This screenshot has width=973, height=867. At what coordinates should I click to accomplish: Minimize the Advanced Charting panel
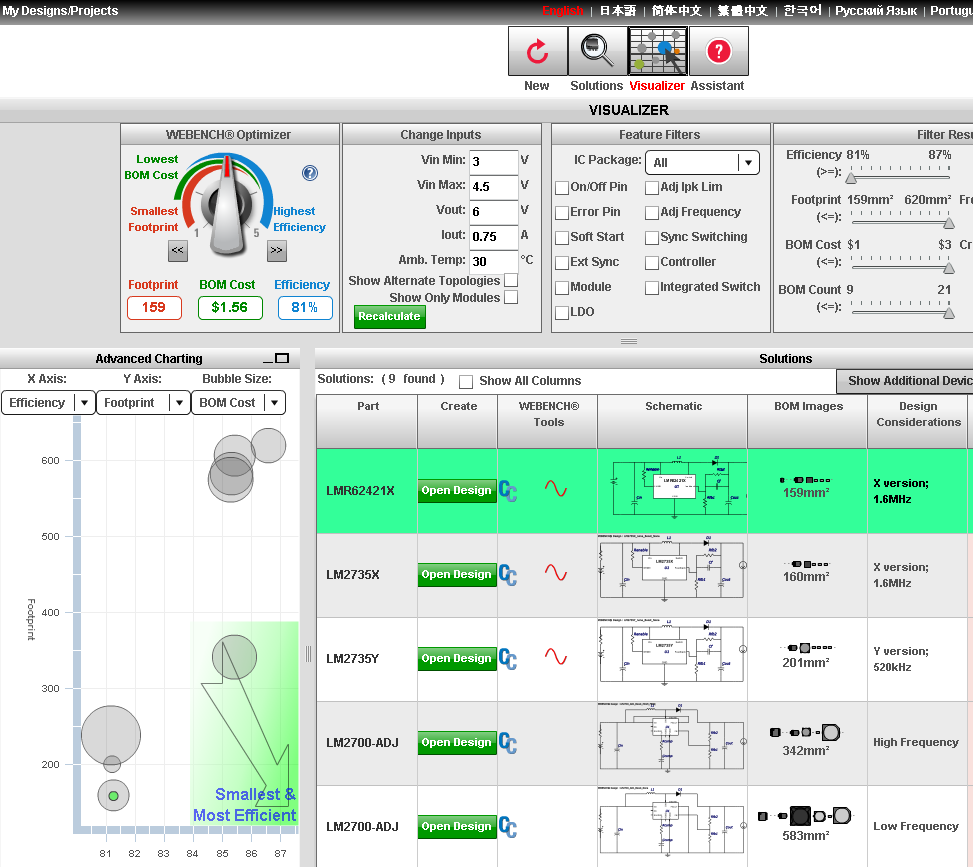click(x=268, y=360)
